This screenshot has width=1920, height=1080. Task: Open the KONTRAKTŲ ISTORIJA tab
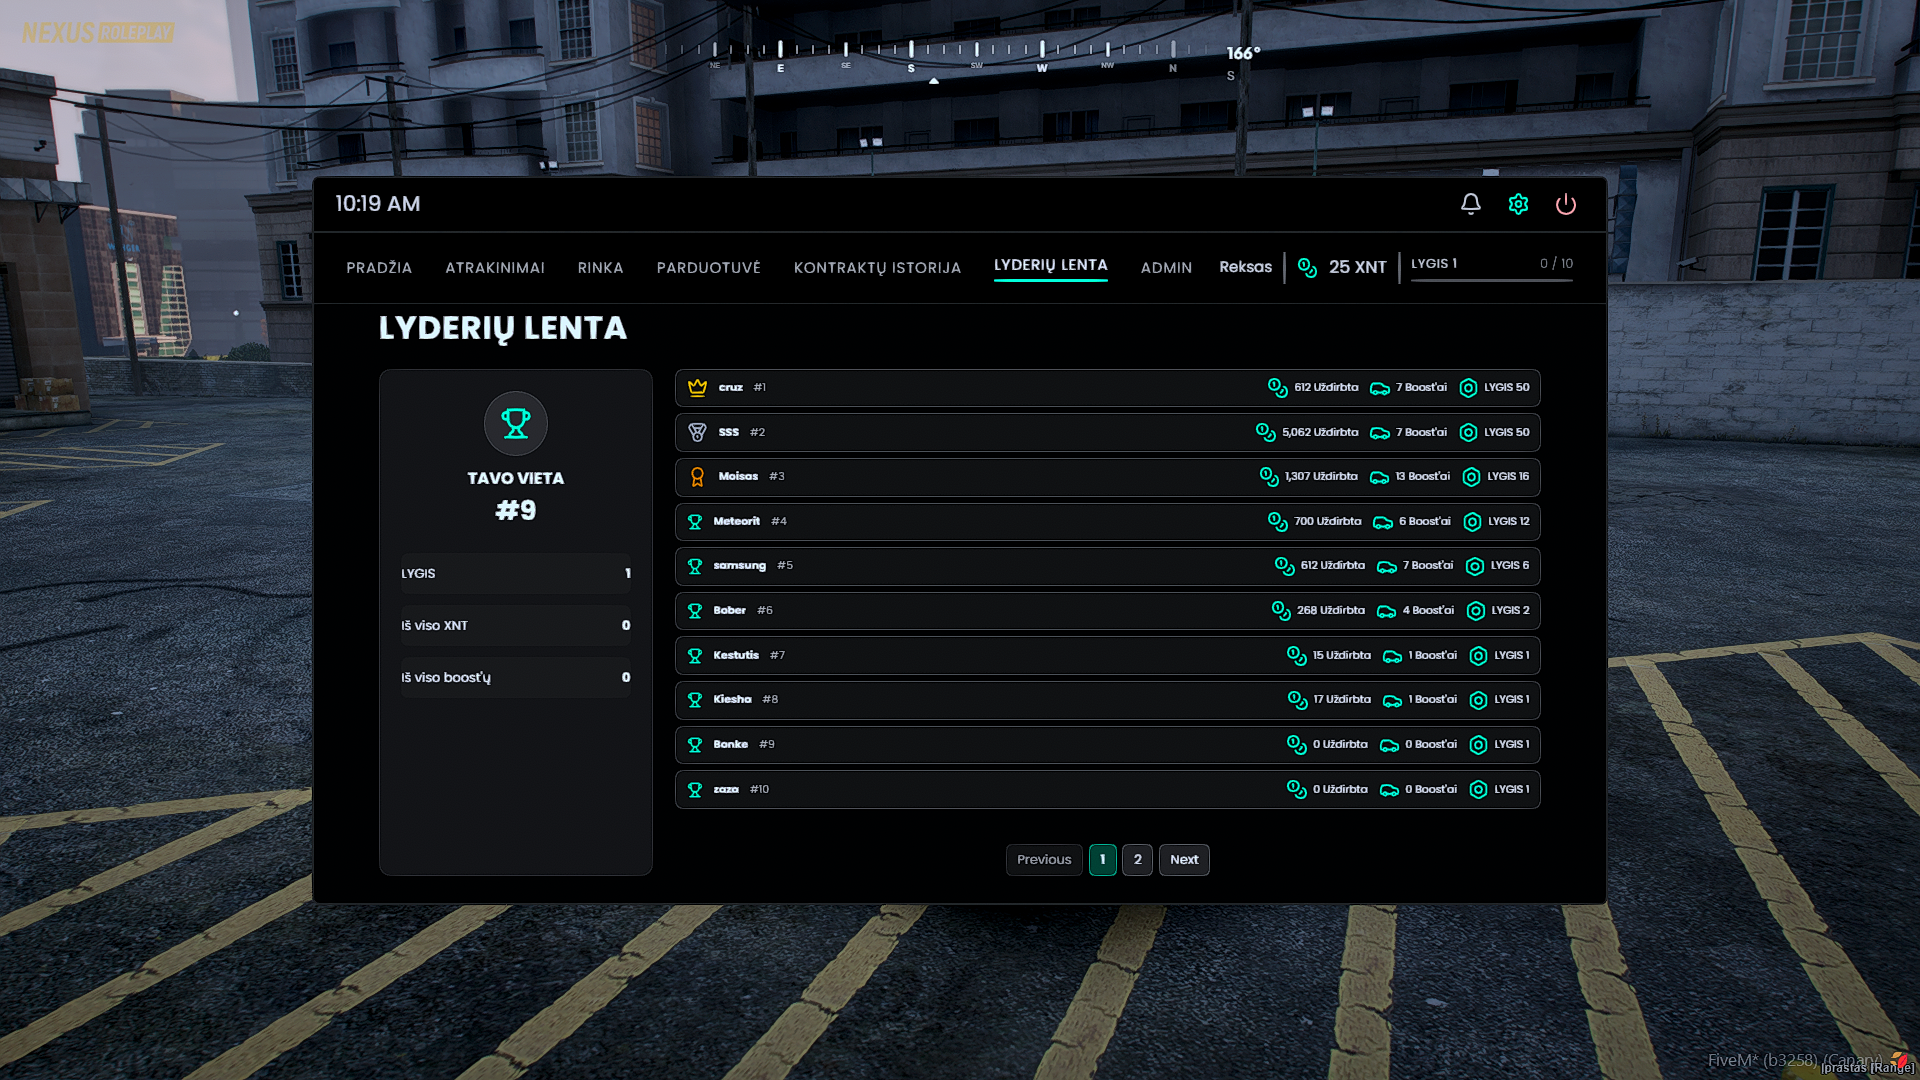tap(877, 267)
